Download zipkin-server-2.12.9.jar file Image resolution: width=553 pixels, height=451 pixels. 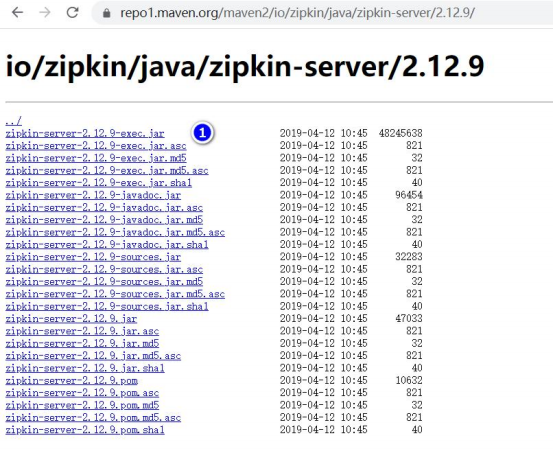click(71, 319)
